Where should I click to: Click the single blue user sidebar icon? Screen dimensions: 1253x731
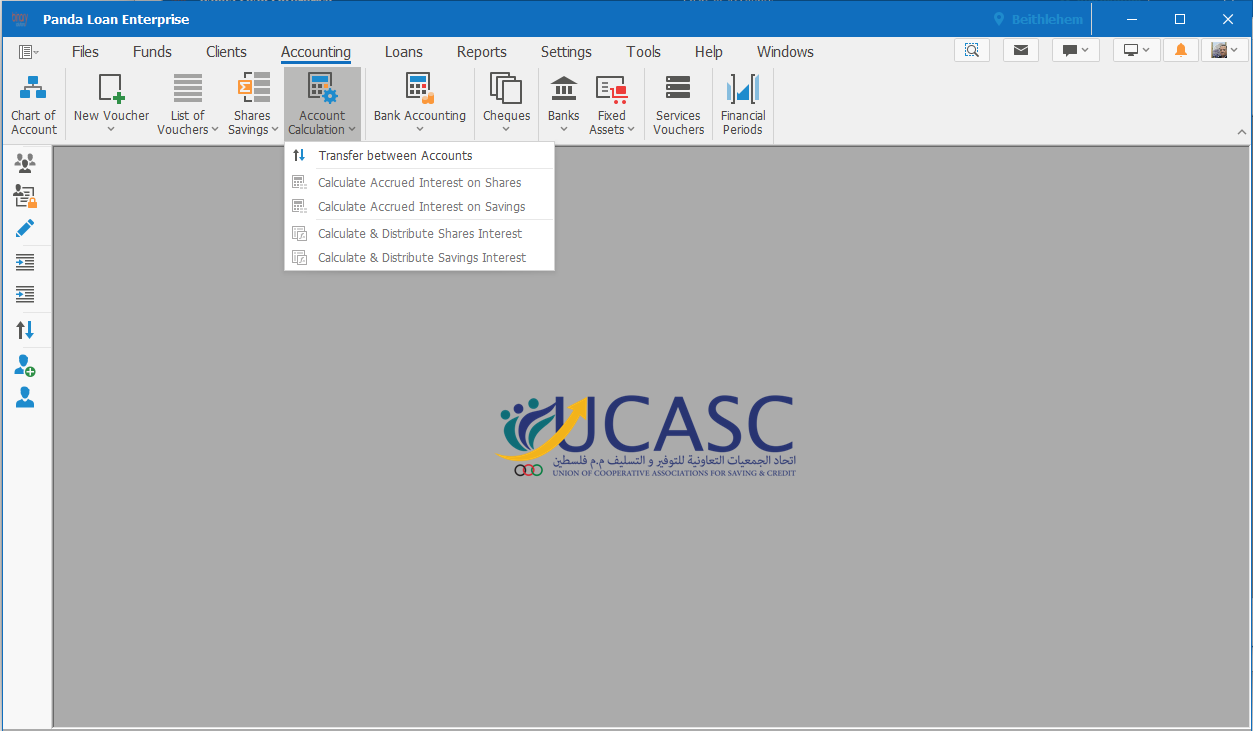pyautogui.click(x=25, y=398)
